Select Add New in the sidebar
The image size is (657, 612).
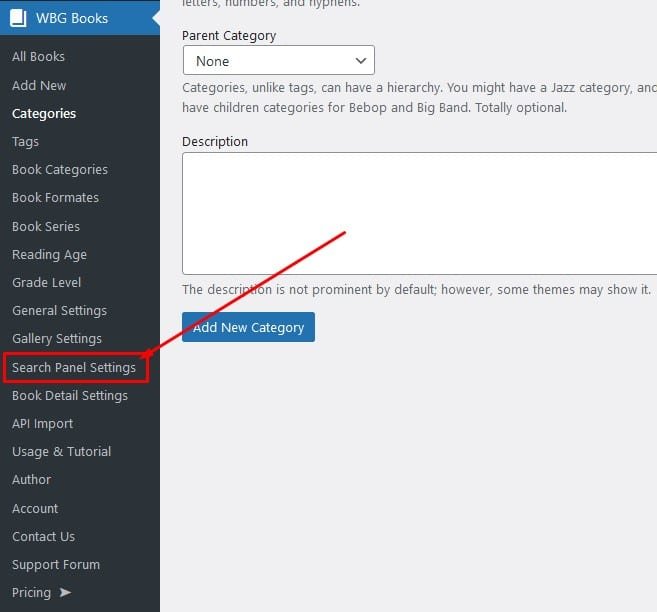(x=39, y=85)
